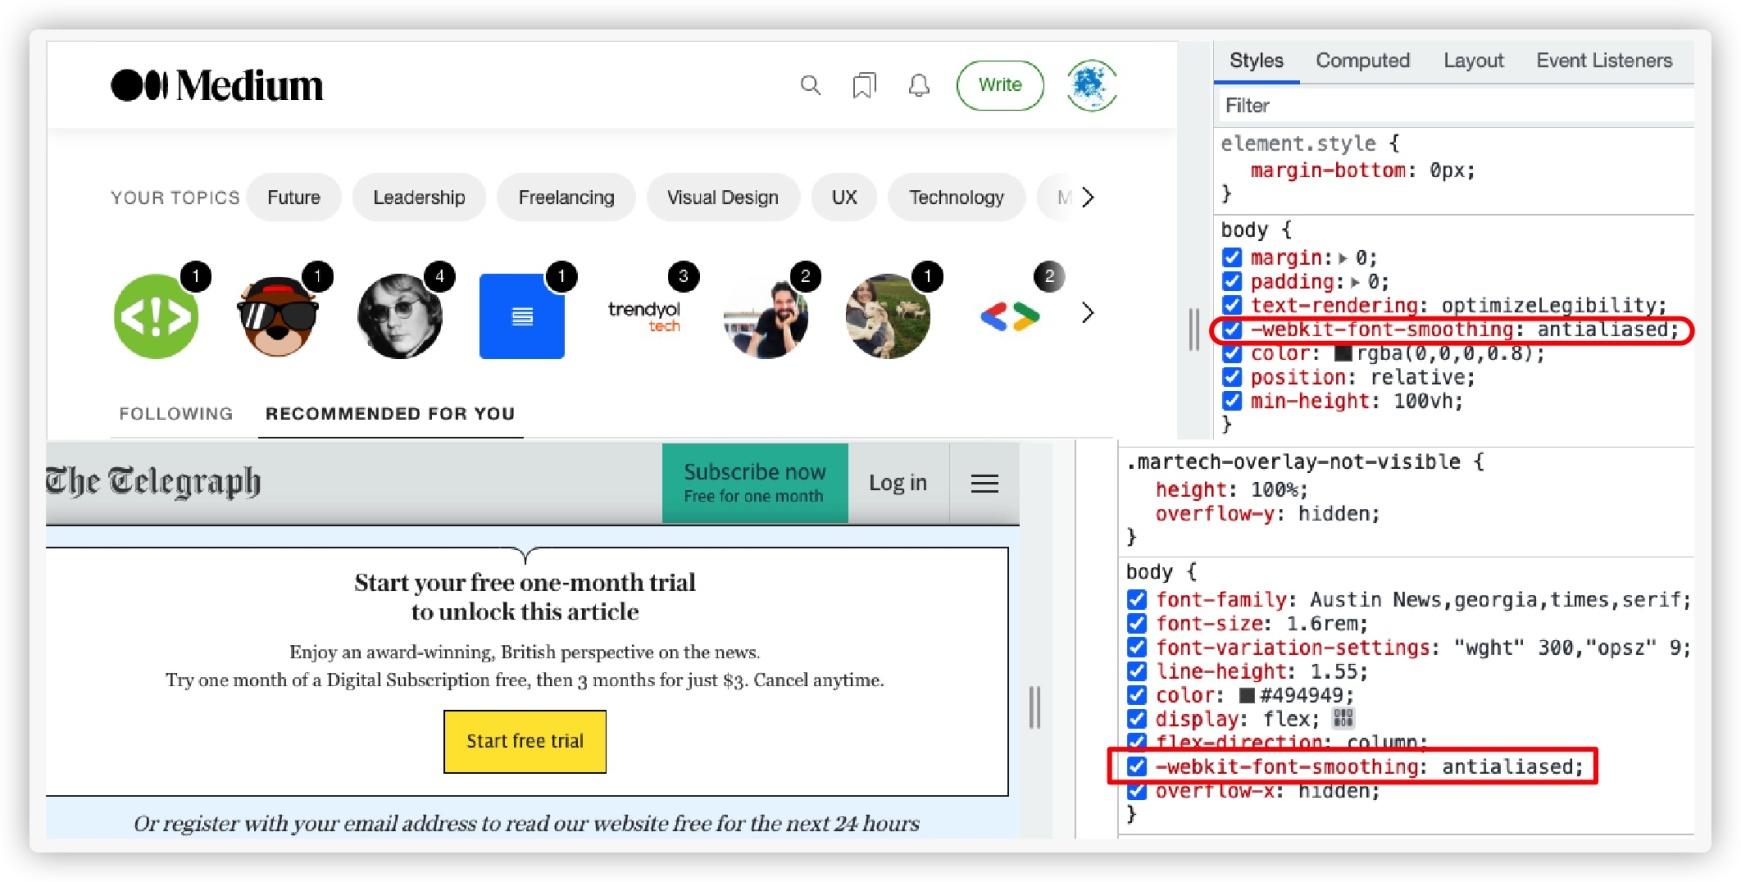Click the Medium logo
This screenshot has height=882, width=1741.
217,86
